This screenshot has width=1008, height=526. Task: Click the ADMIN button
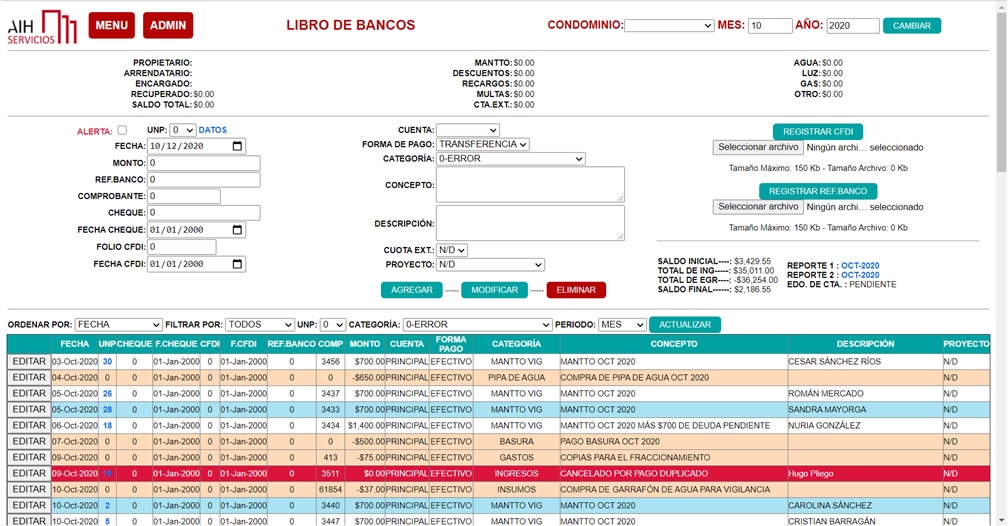[168, 26]
